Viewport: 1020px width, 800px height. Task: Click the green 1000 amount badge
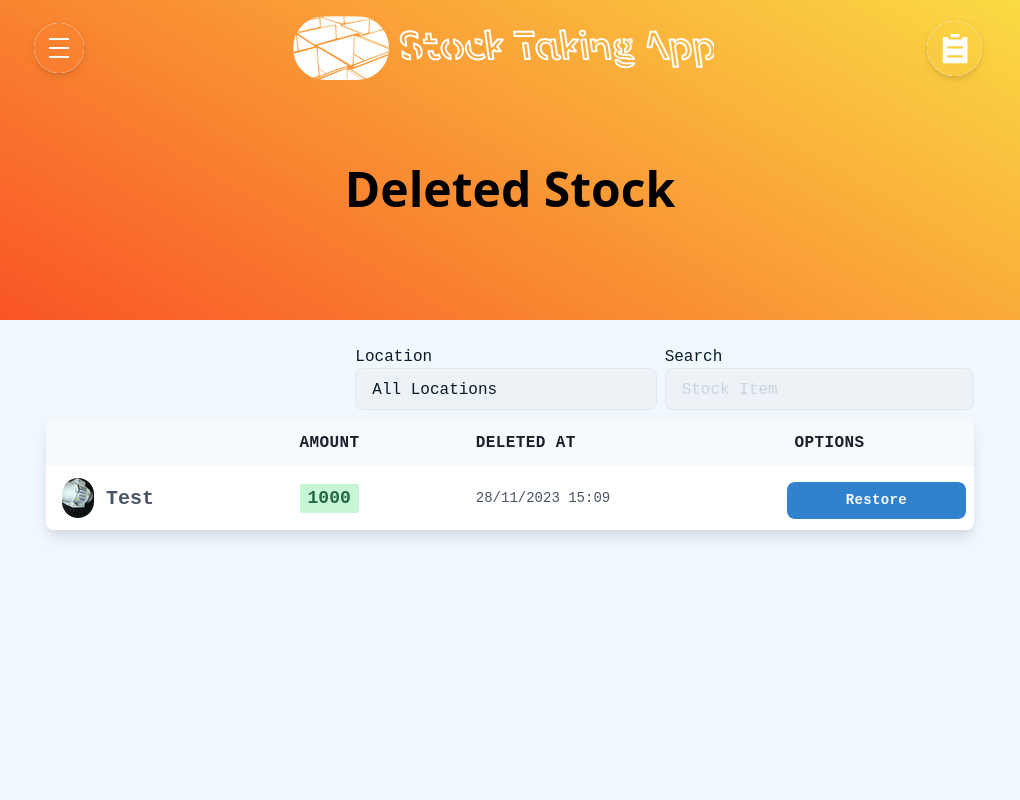[329, 497]
